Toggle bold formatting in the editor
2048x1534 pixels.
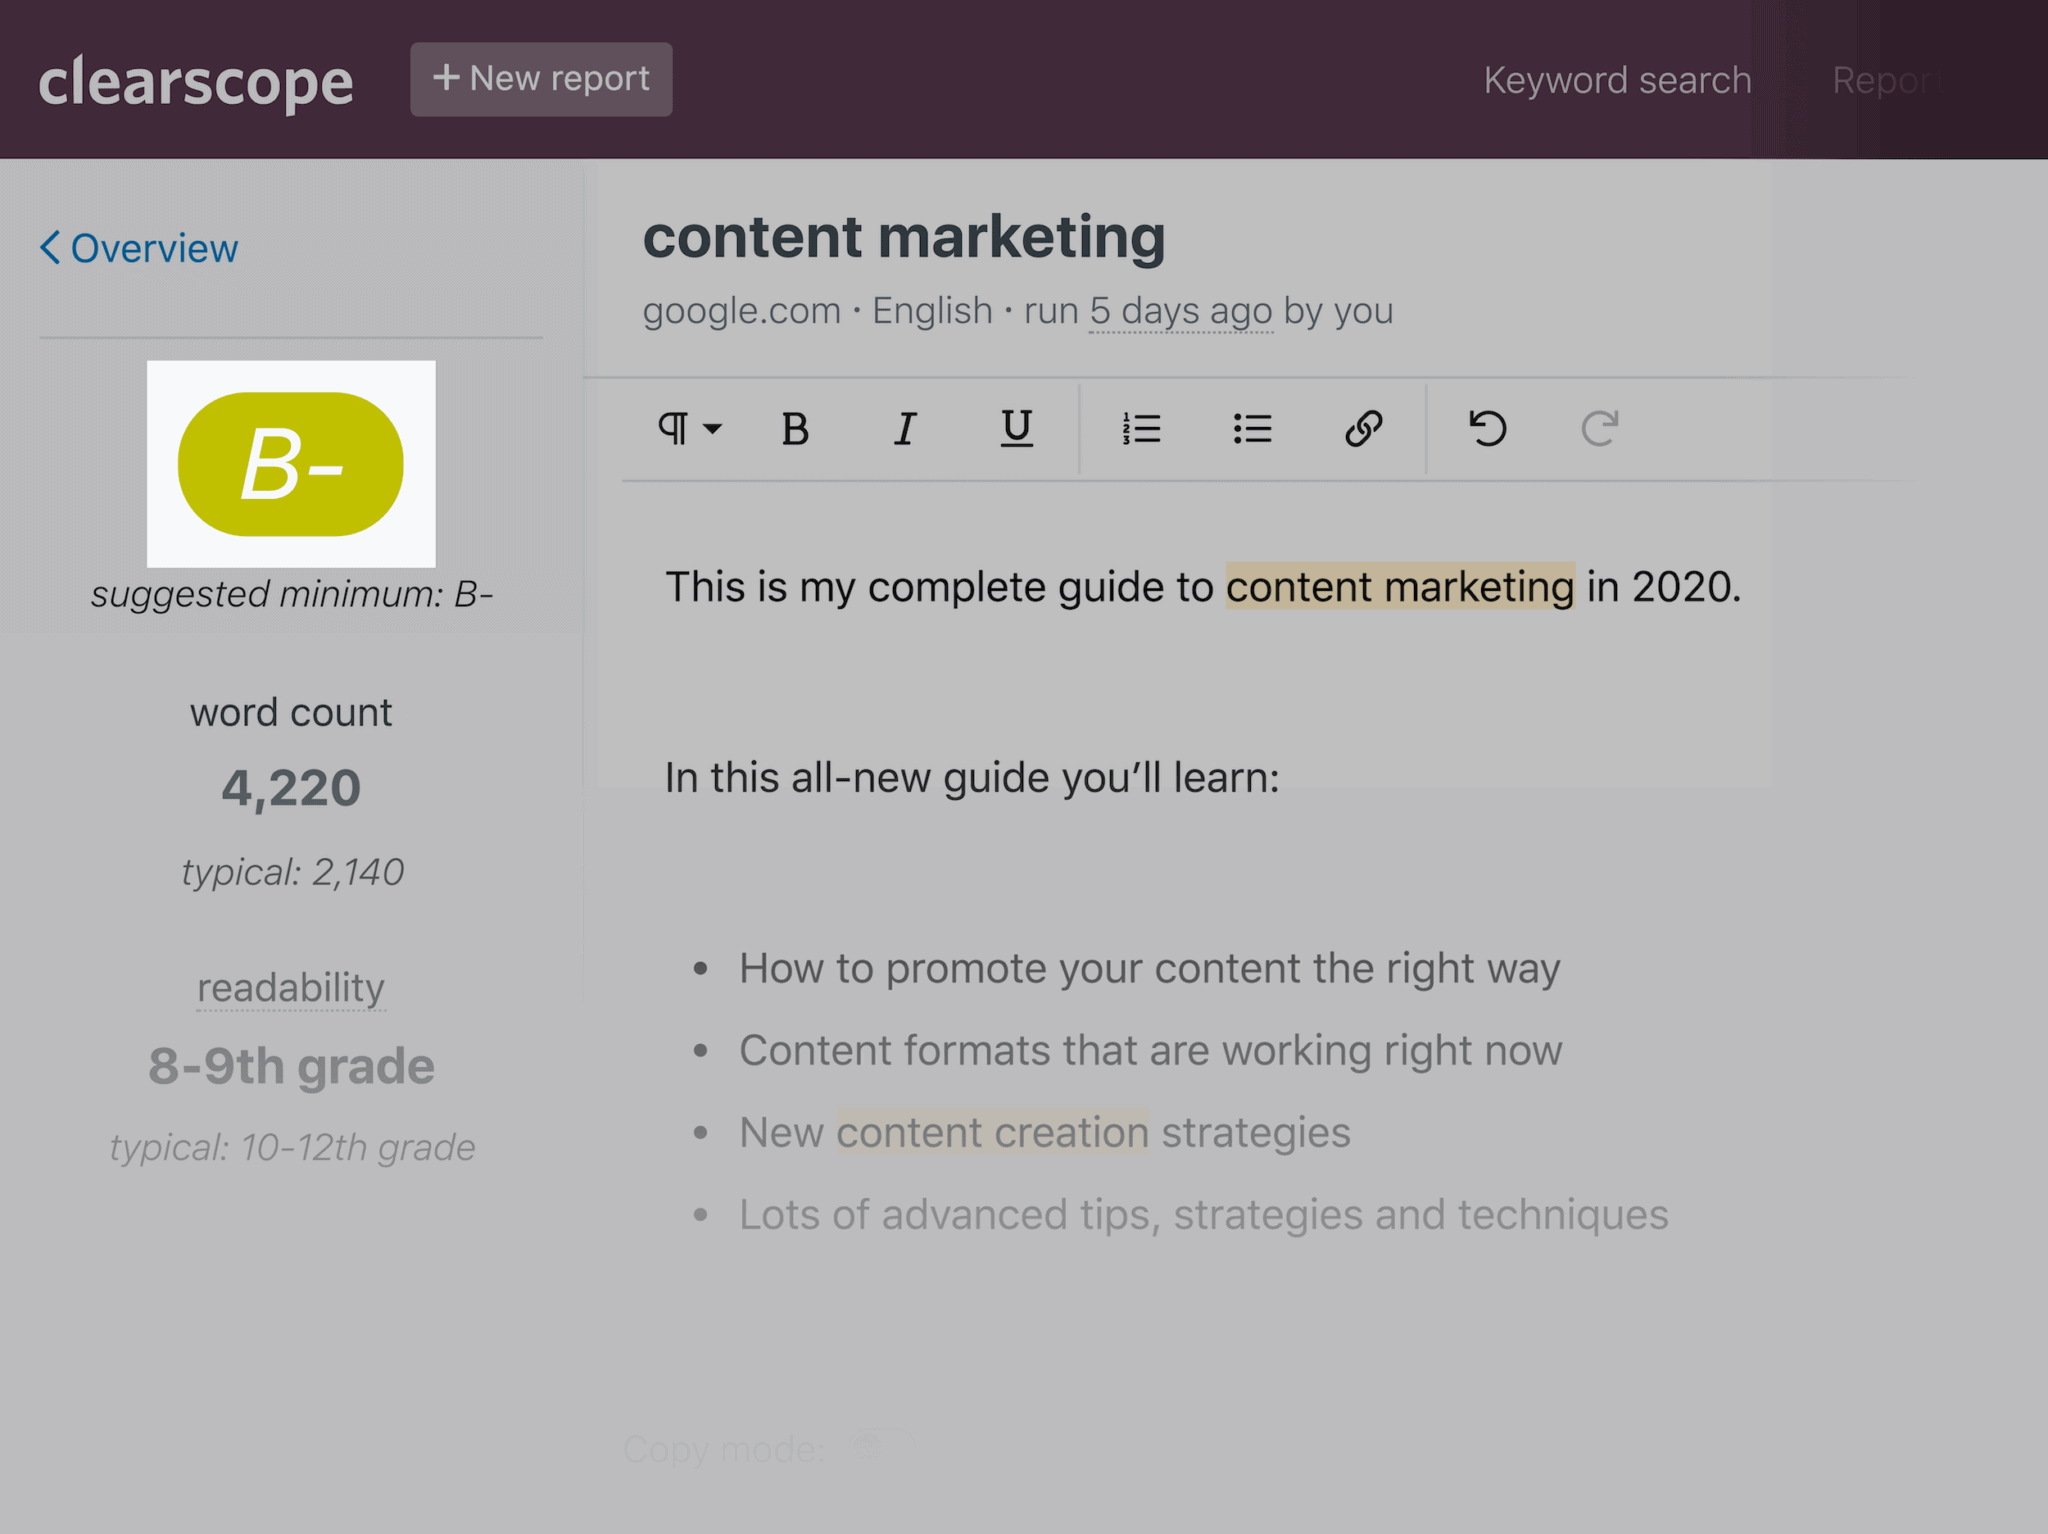point(794,429)
